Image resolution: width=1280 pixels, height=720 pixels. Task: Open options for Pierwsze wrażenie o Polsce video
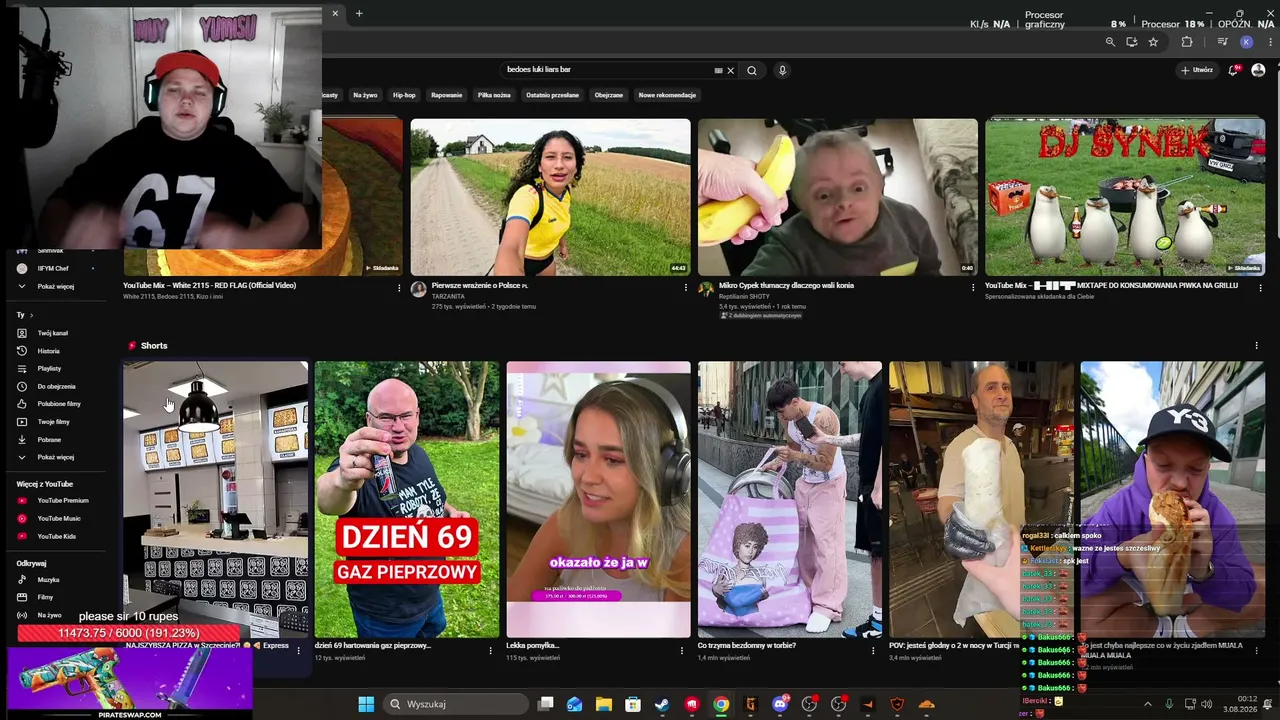pos(686,287)
